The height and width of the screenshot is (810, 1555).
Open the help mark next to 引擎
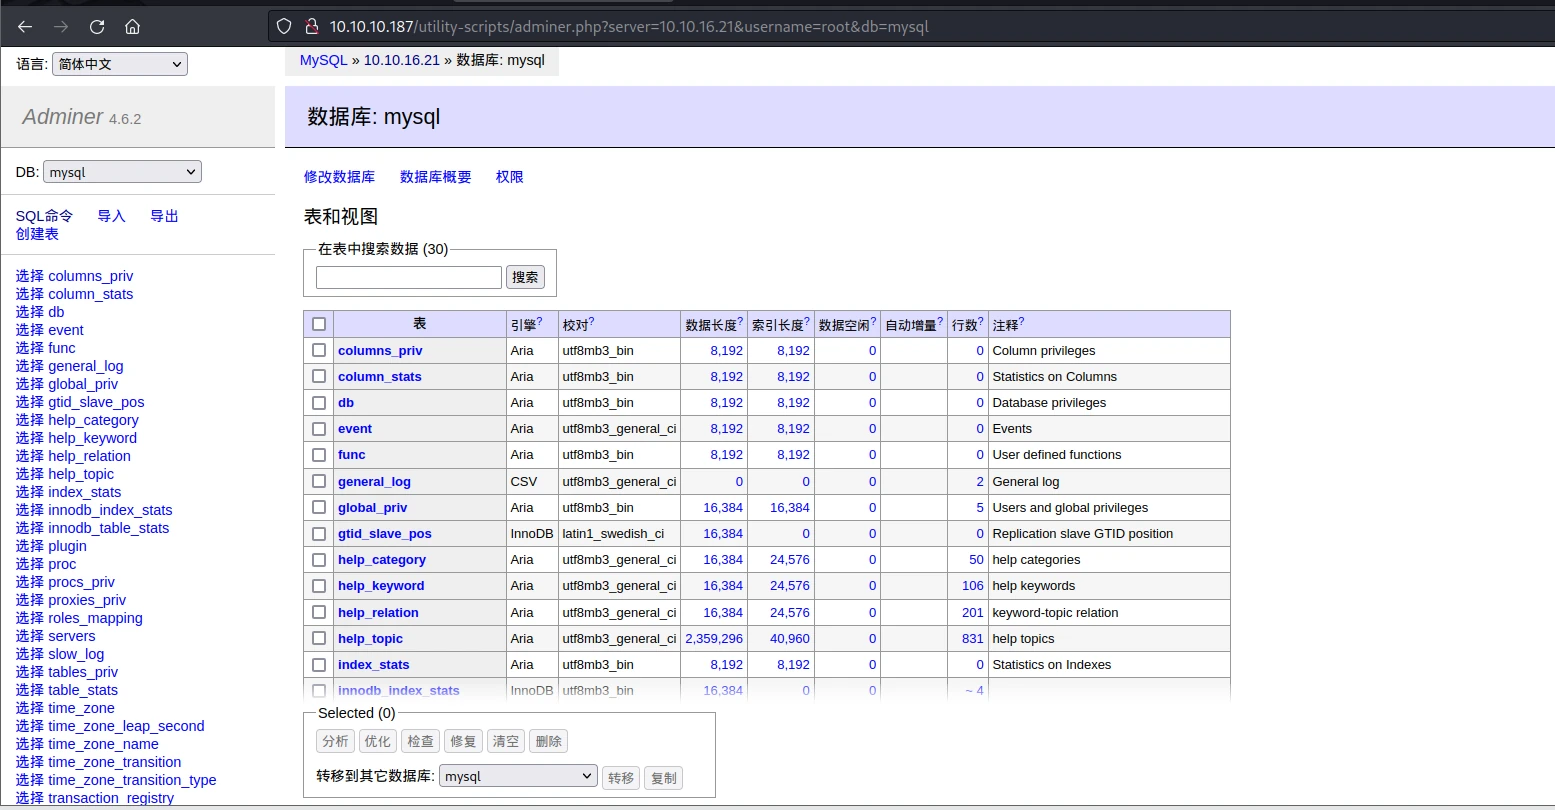540,321
